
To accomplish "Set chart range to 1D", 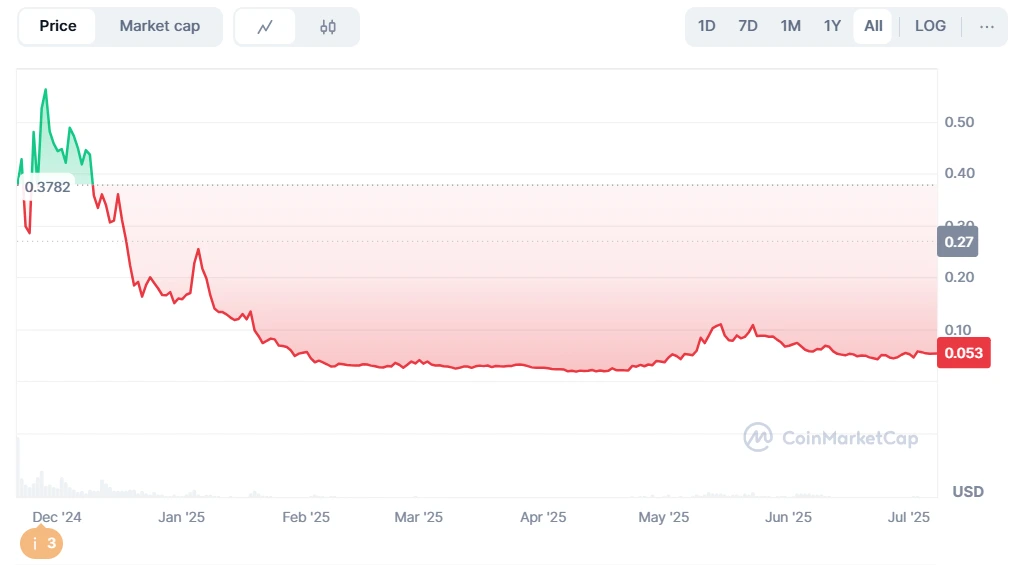I will point(706,26).
